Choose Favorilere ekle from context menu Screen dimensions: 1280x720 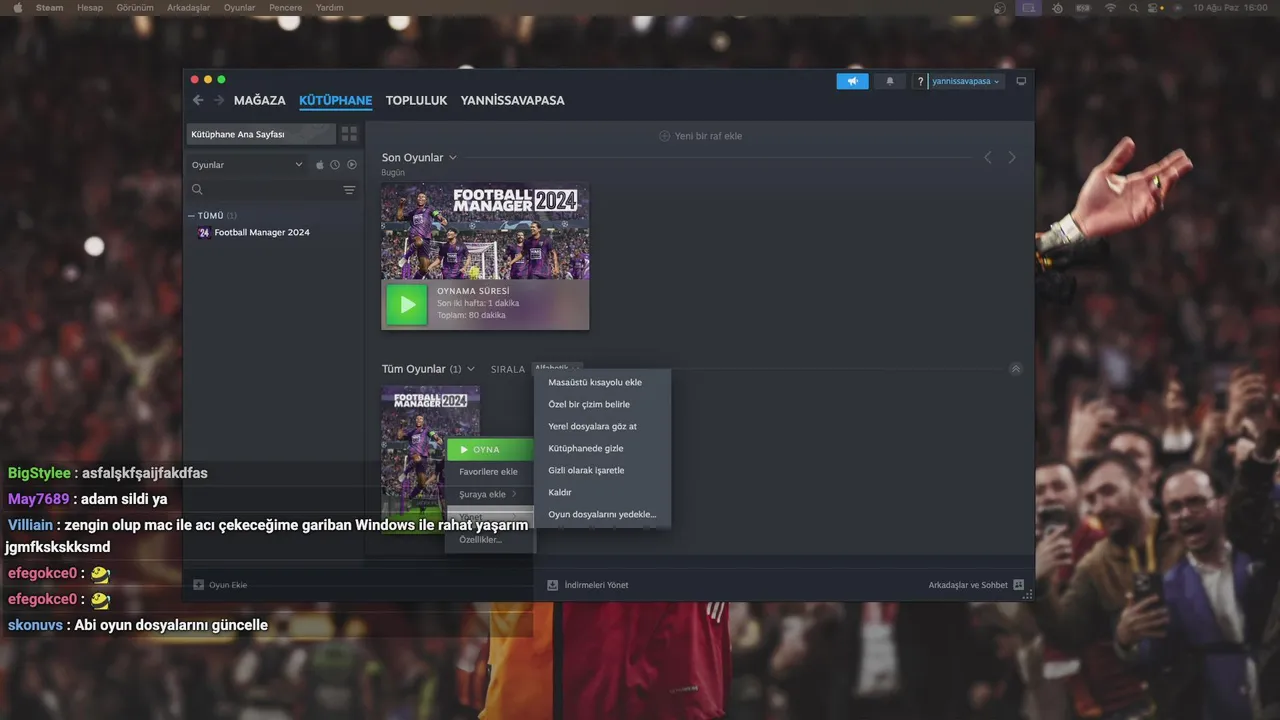(x=490, y=472)
